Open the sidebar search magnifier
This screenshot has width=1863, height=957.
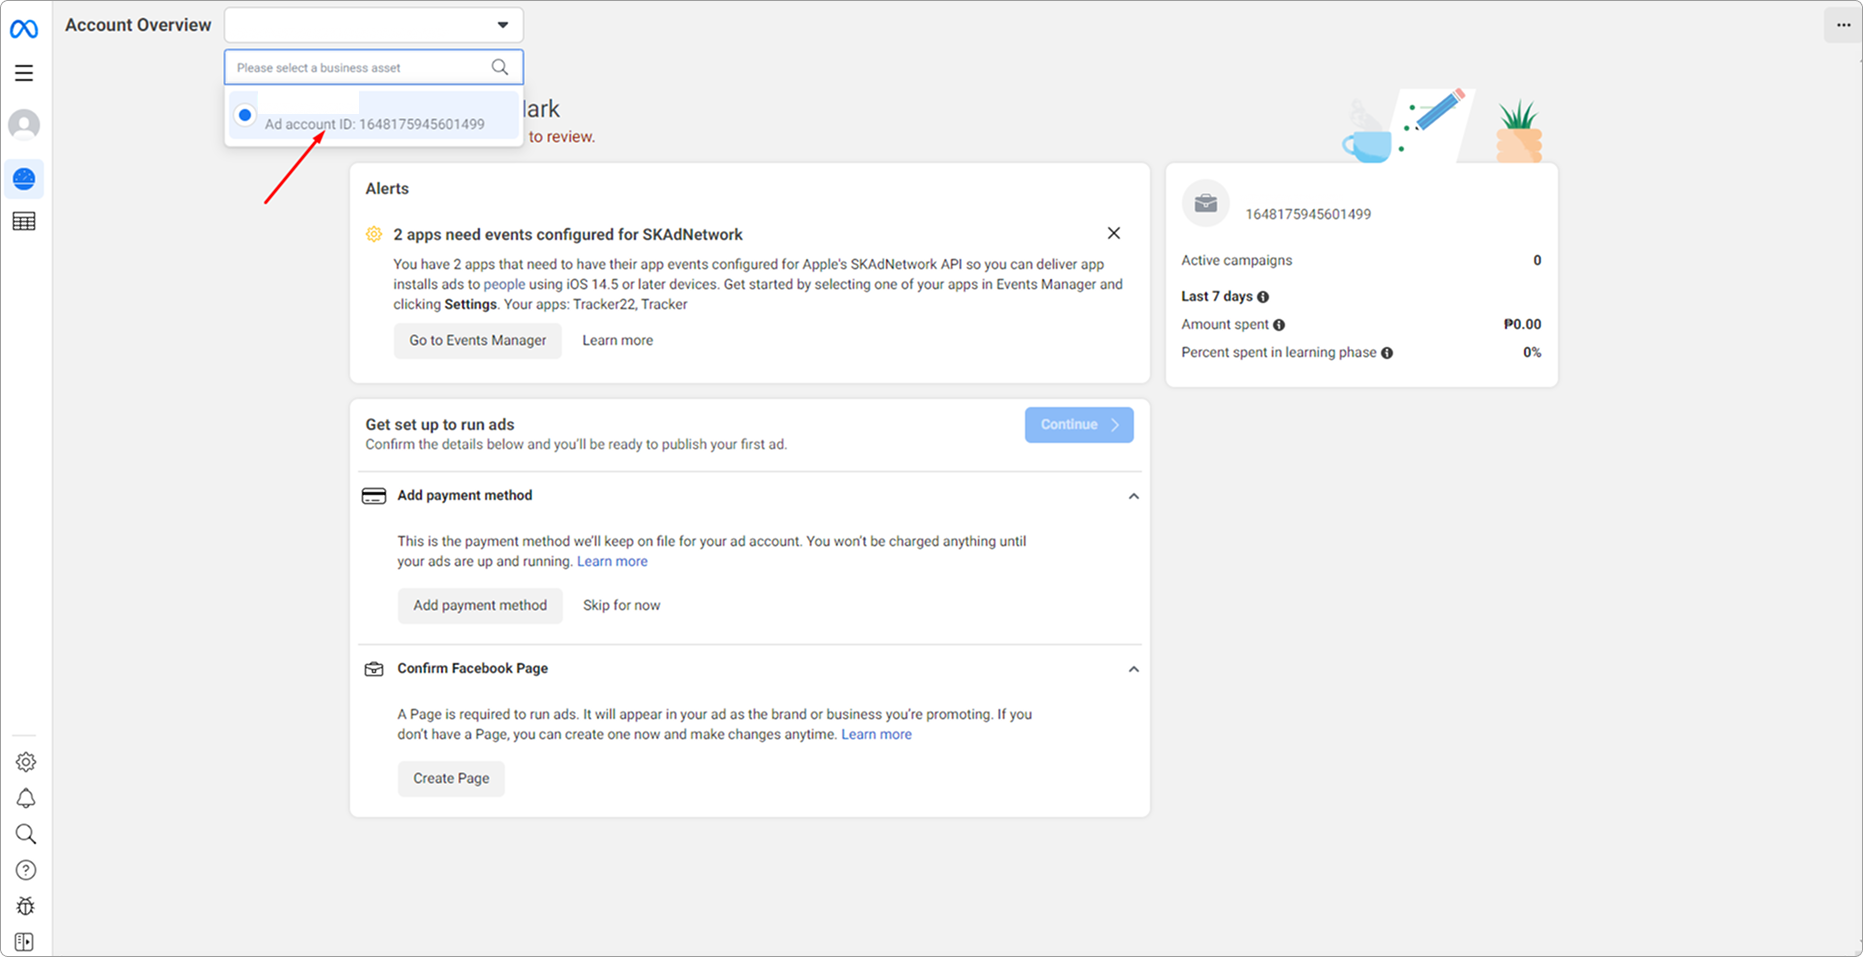(26, 834)
